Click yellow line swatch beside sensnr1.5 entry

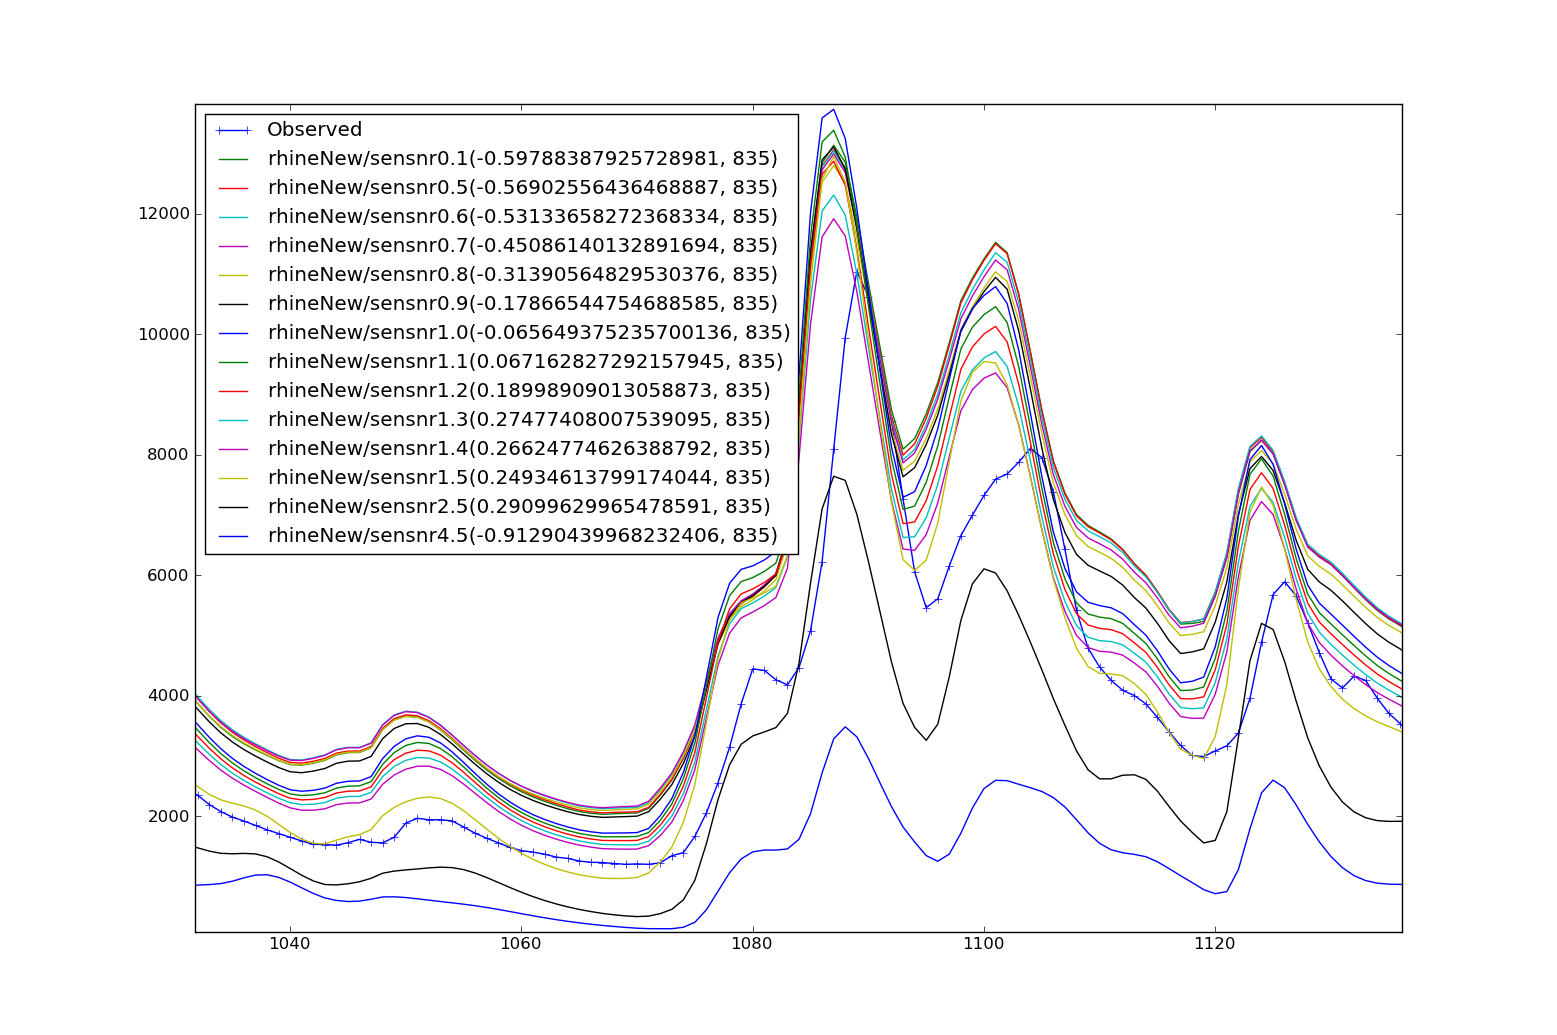(x=233, y=478)
